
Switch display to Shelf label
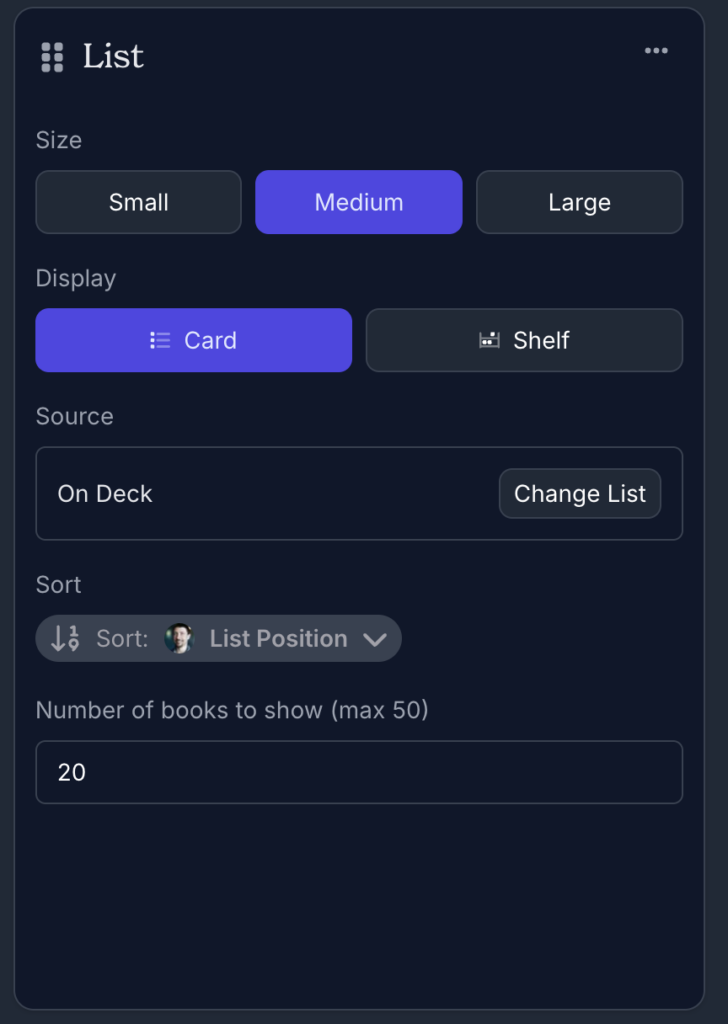541,340
